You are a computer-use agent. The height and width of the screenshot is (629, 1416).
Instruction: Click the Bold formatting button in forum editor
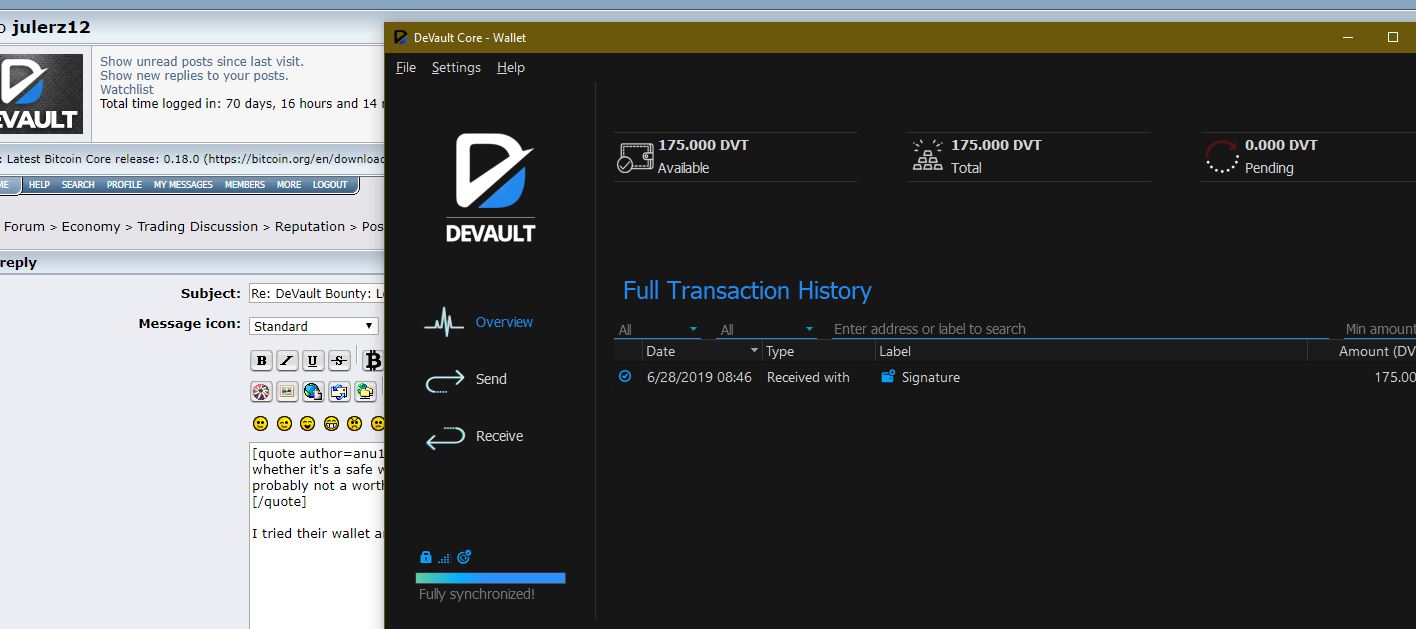tap(262, 361)
